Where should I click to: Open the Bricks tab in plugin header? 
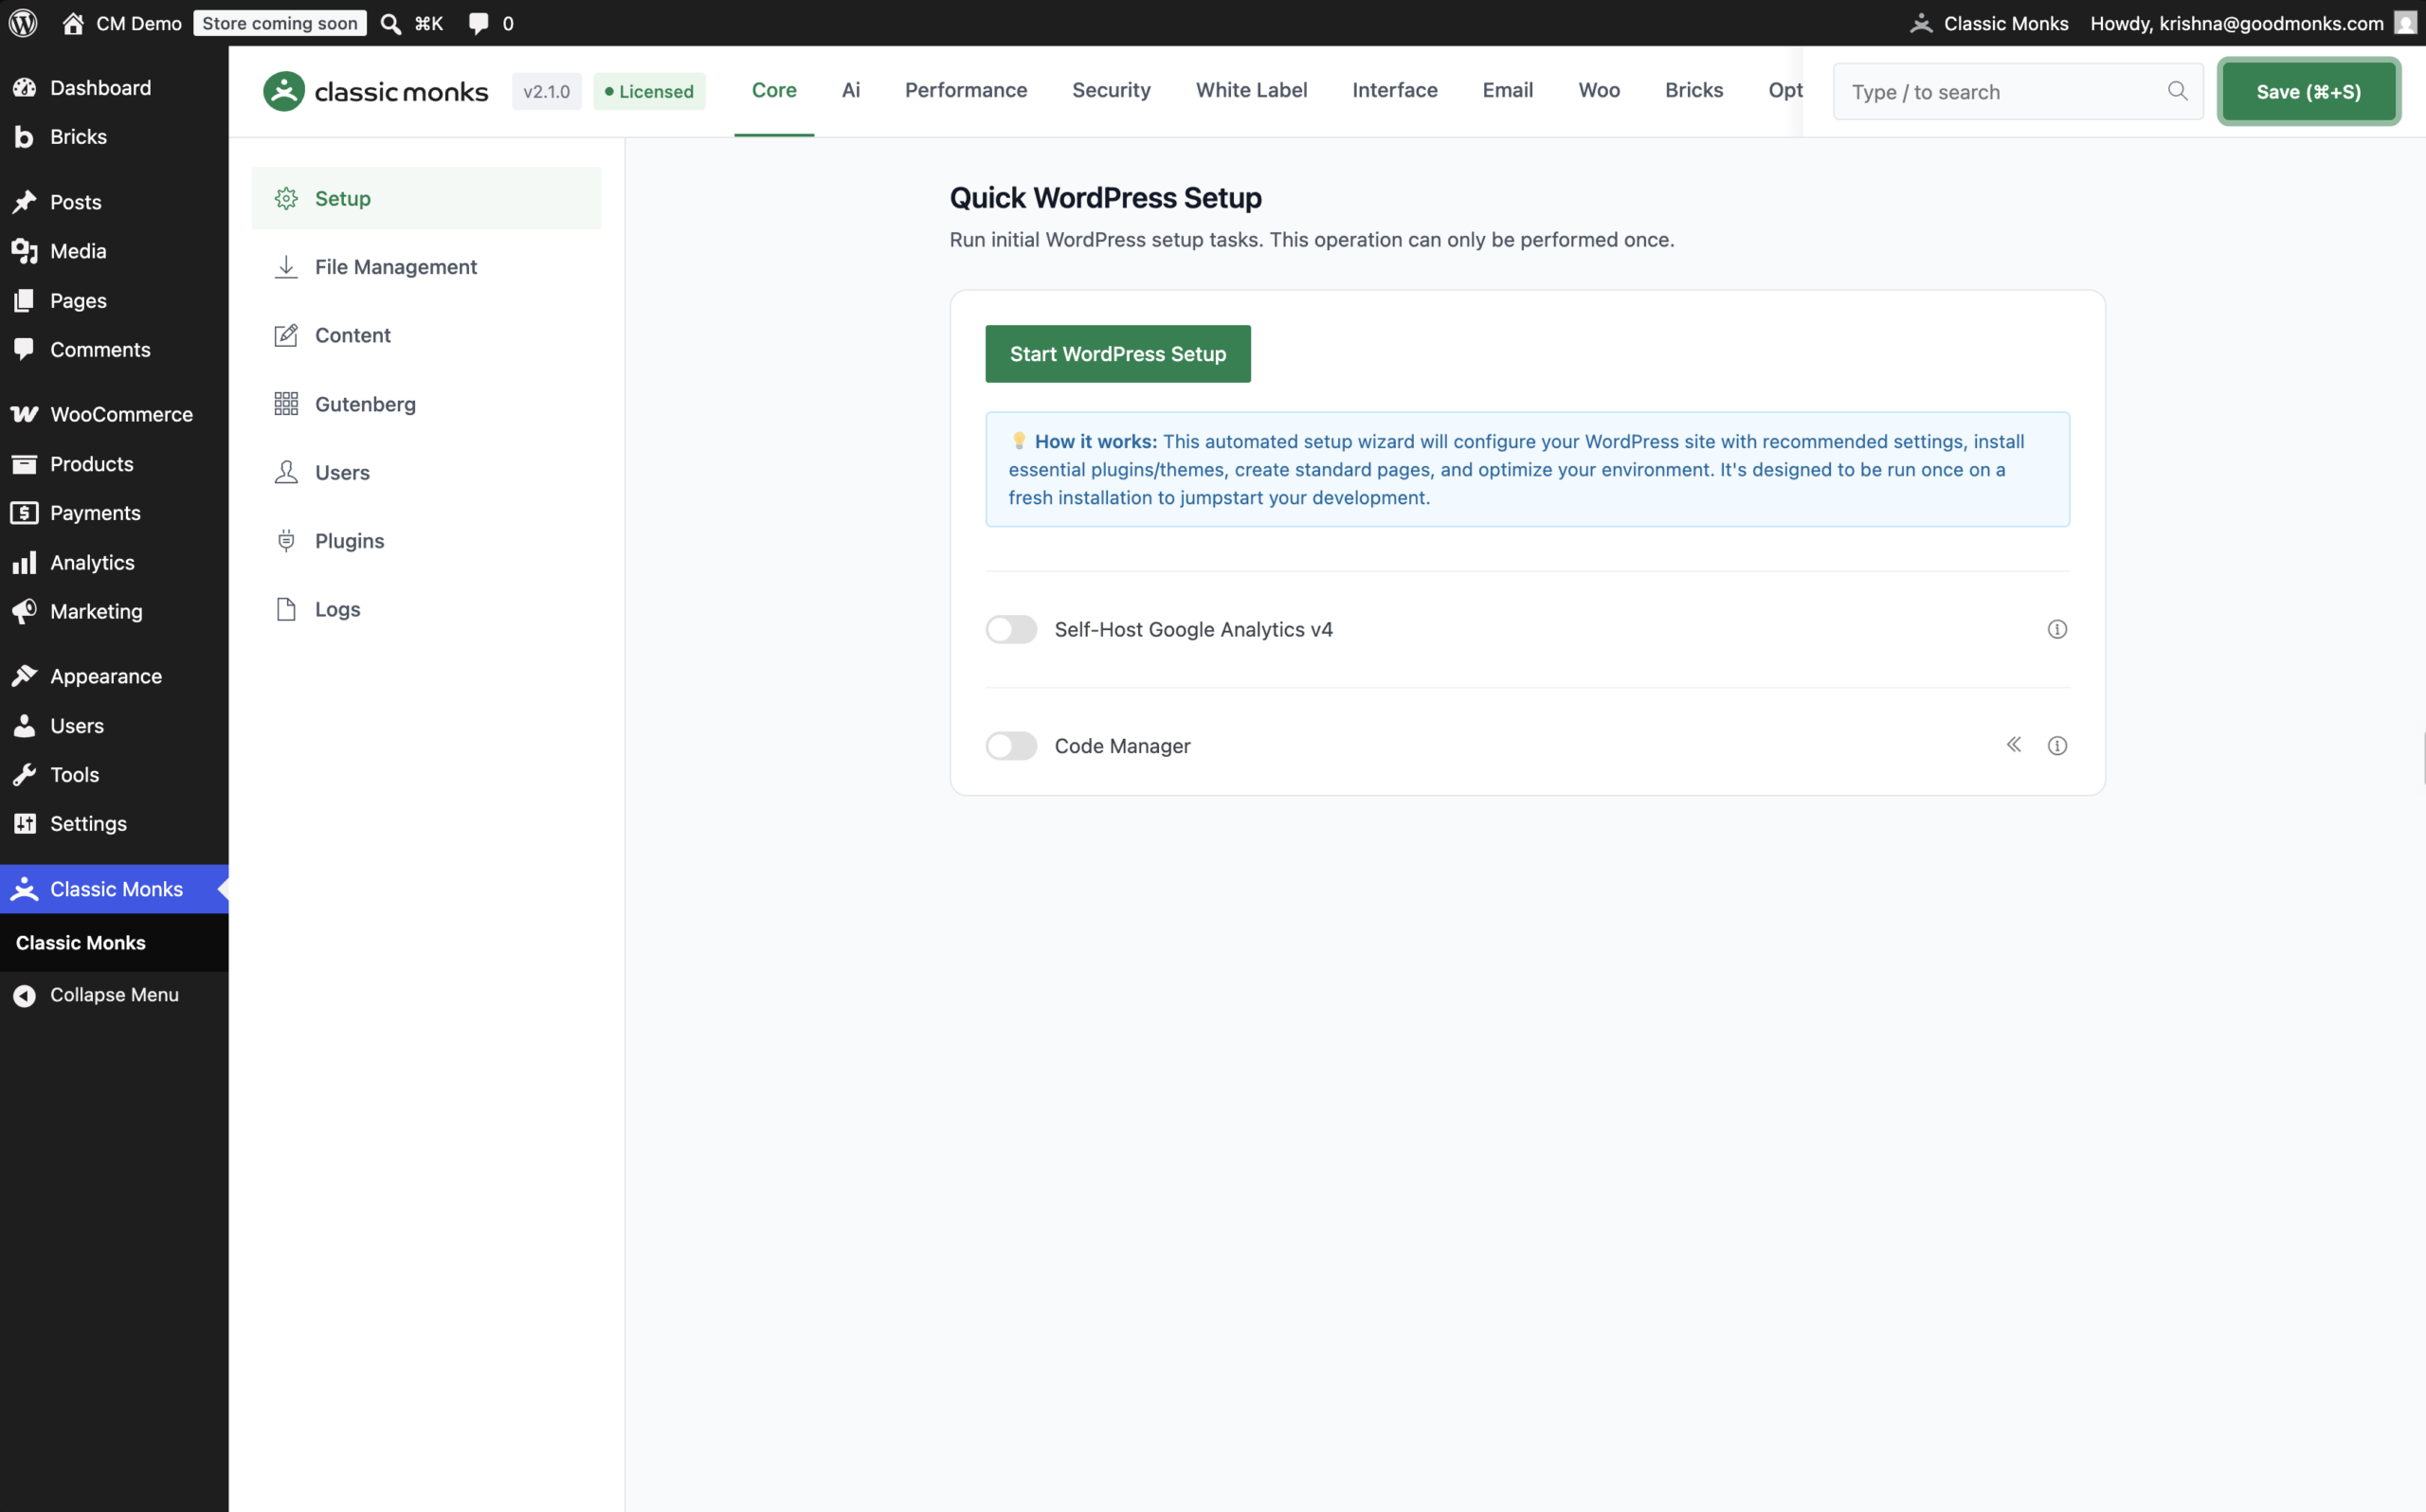pyautogui.click(x=1693, y=90)
